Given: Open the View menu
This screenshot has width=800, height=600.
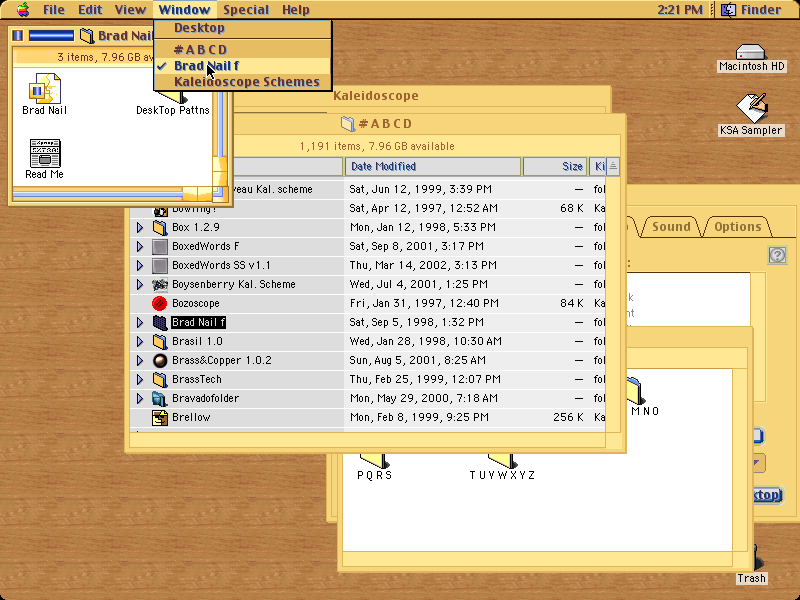Looking at the screenshot, I should click(130, 10).
